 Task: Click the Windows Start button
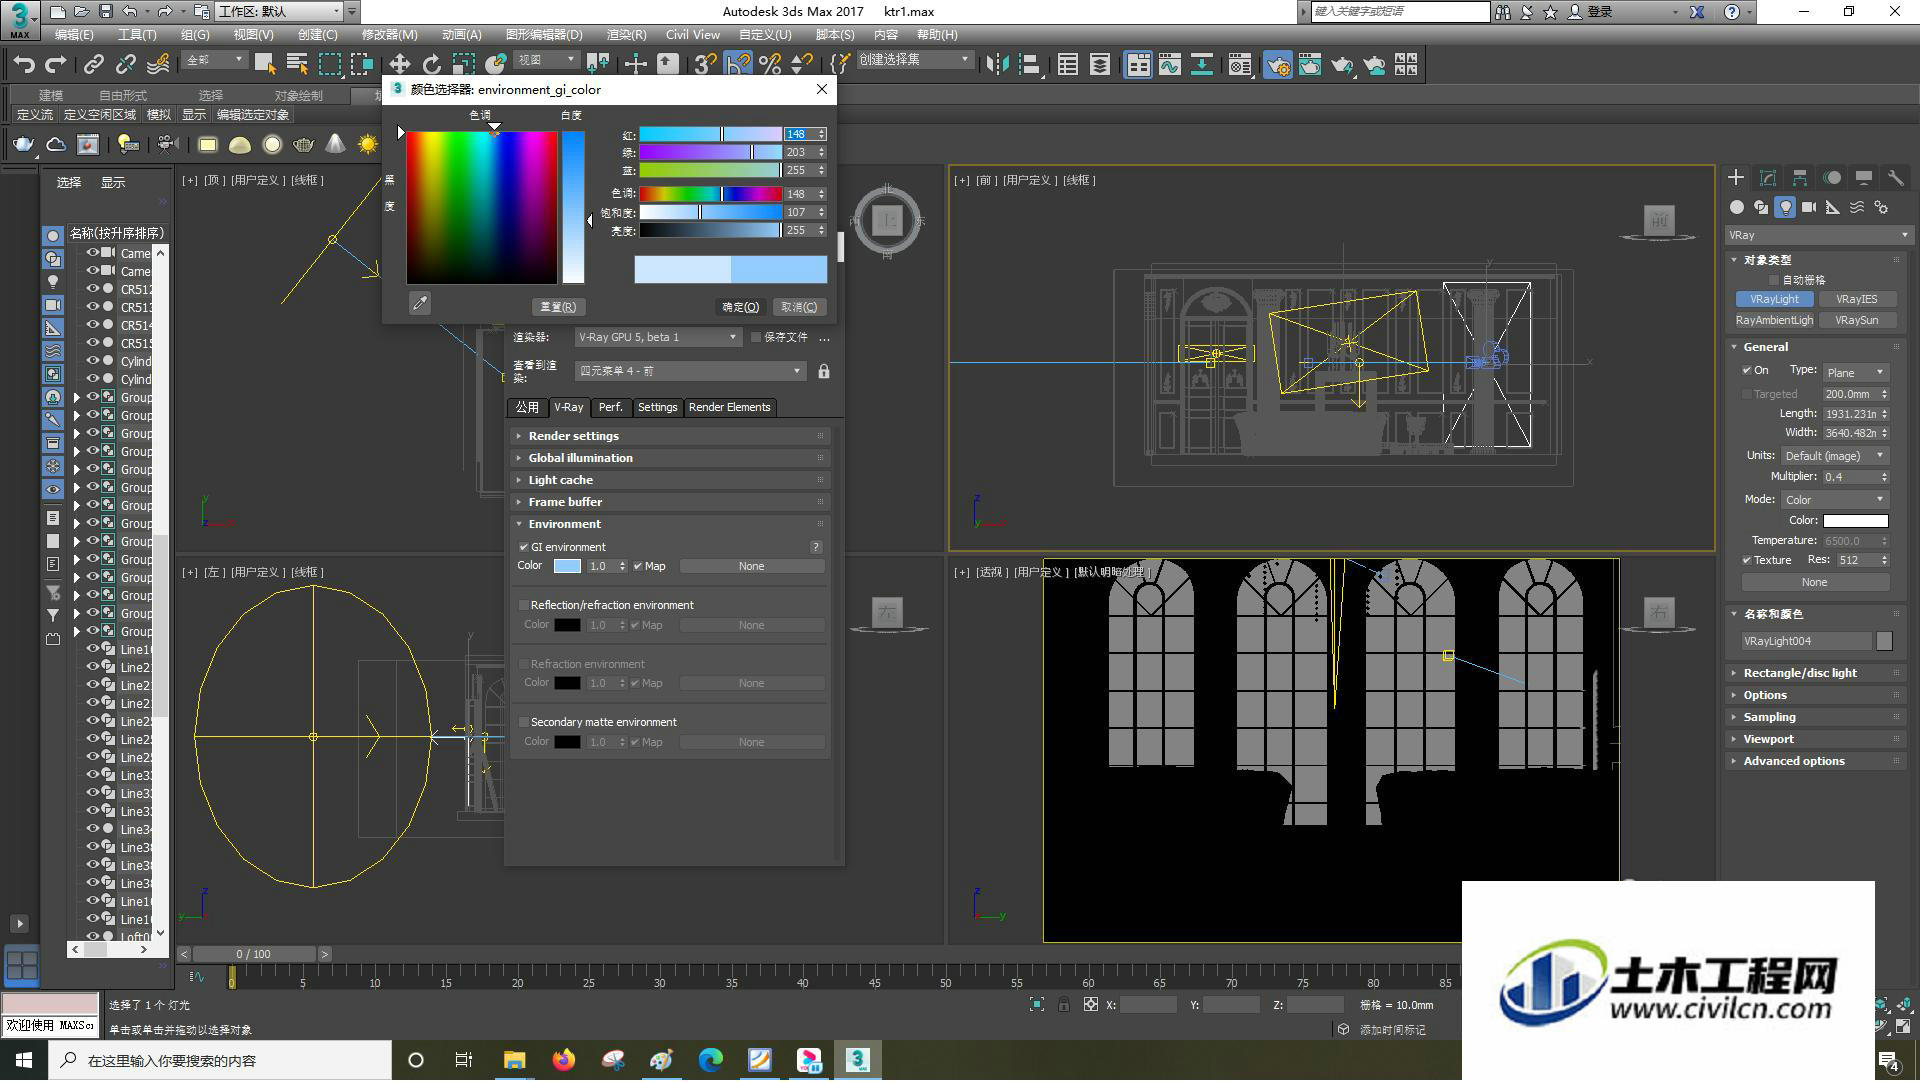click(24, 1060)
